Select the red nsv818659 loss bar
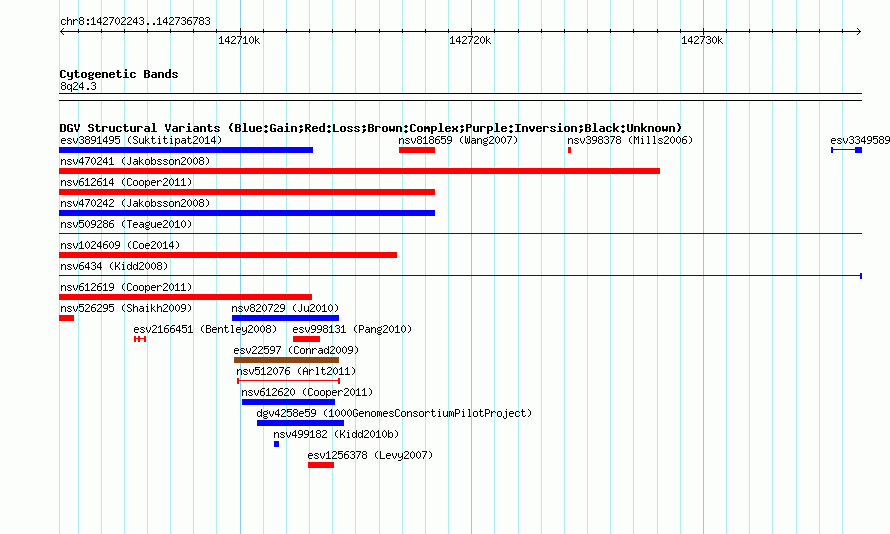890x534 pixels. pos(417,150)
